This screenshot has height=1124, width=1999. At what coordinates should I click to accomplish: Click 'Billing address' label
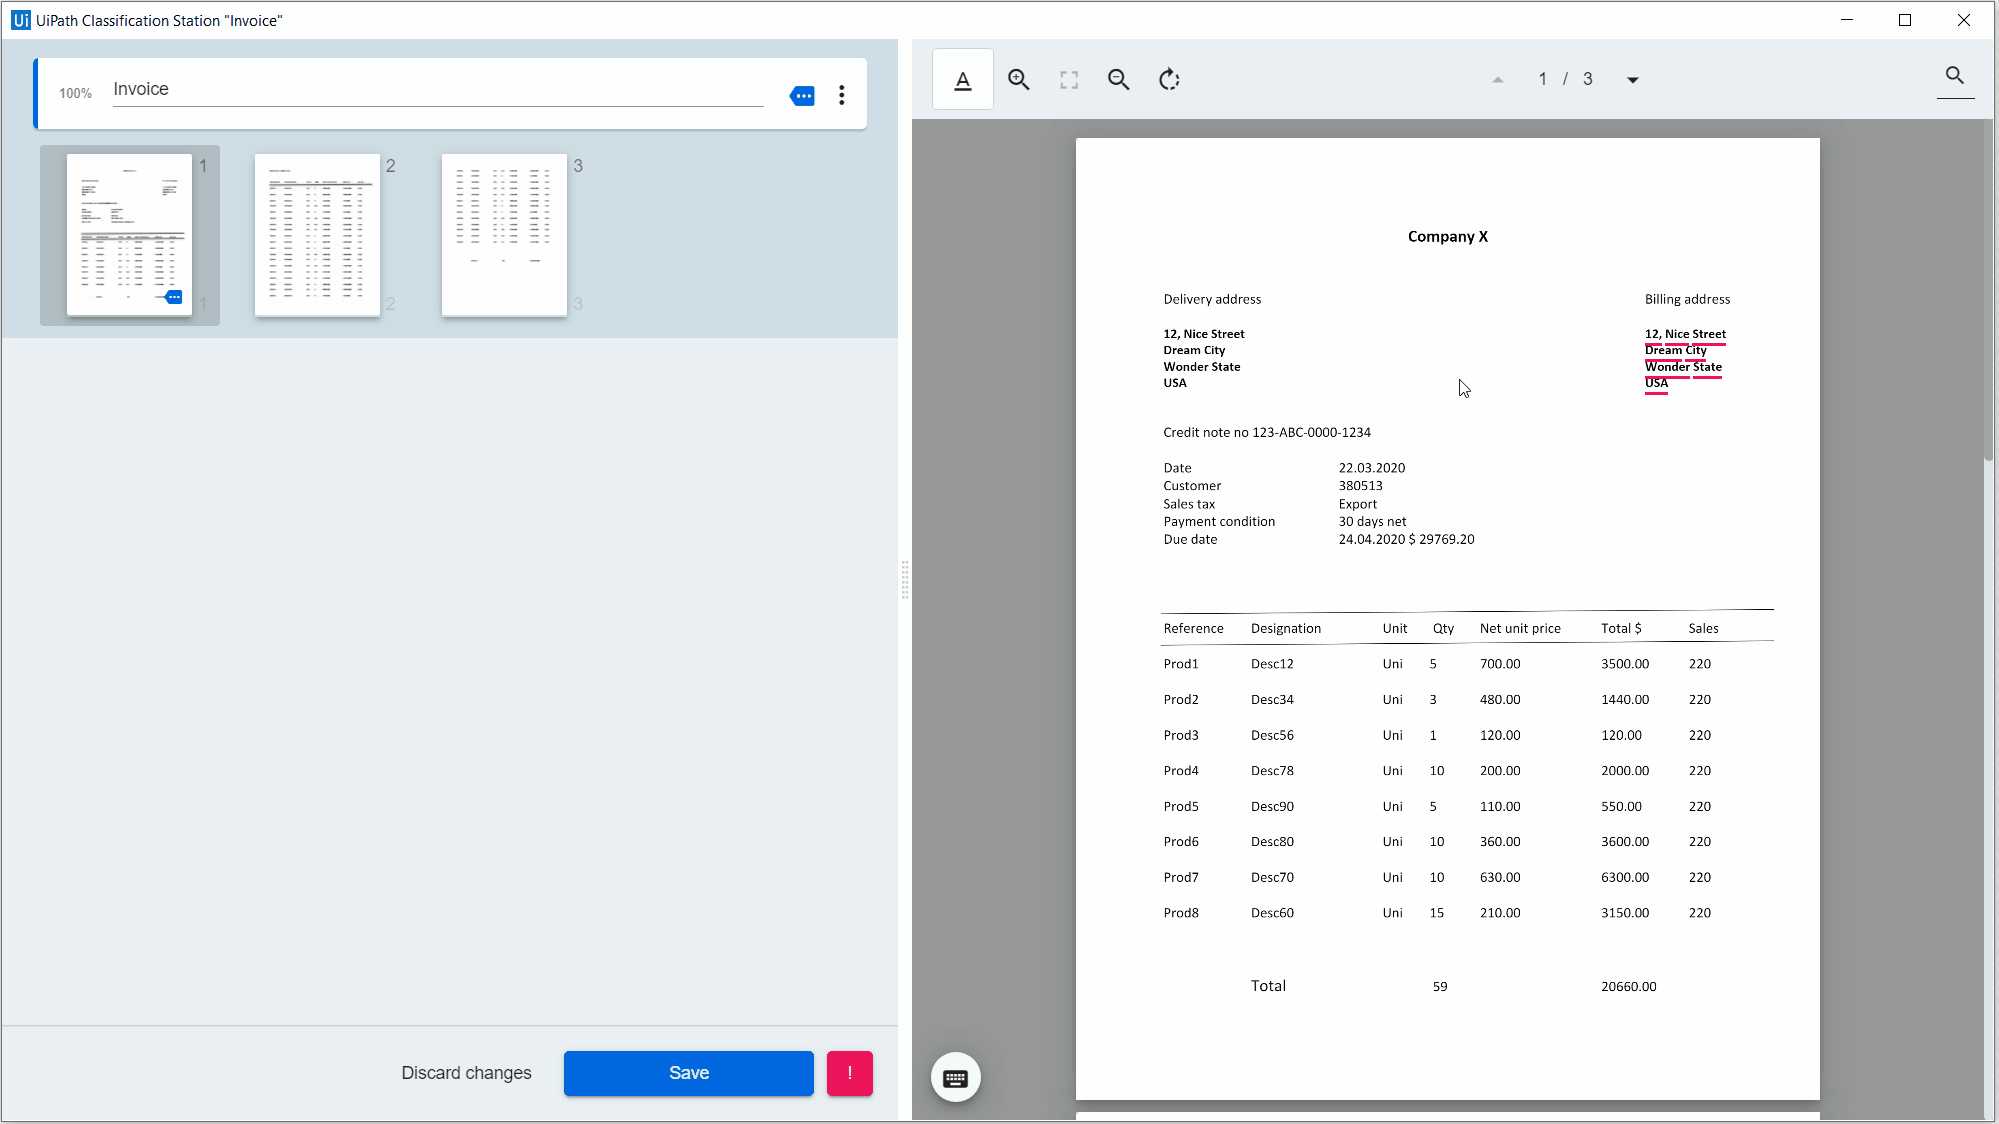(1687, 300)
